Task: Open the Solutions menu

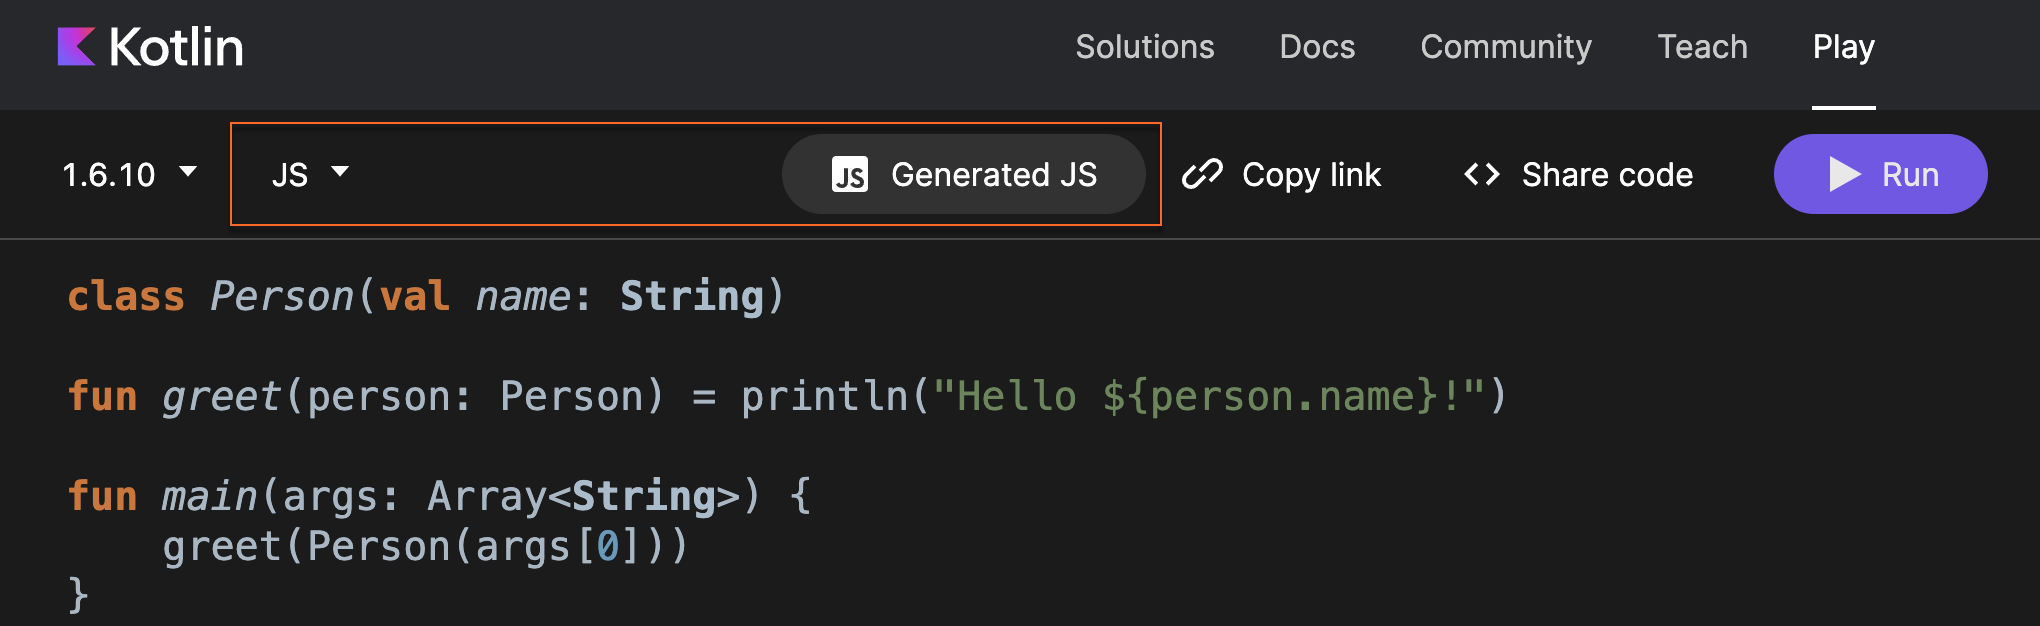Action: (1145, 47)
